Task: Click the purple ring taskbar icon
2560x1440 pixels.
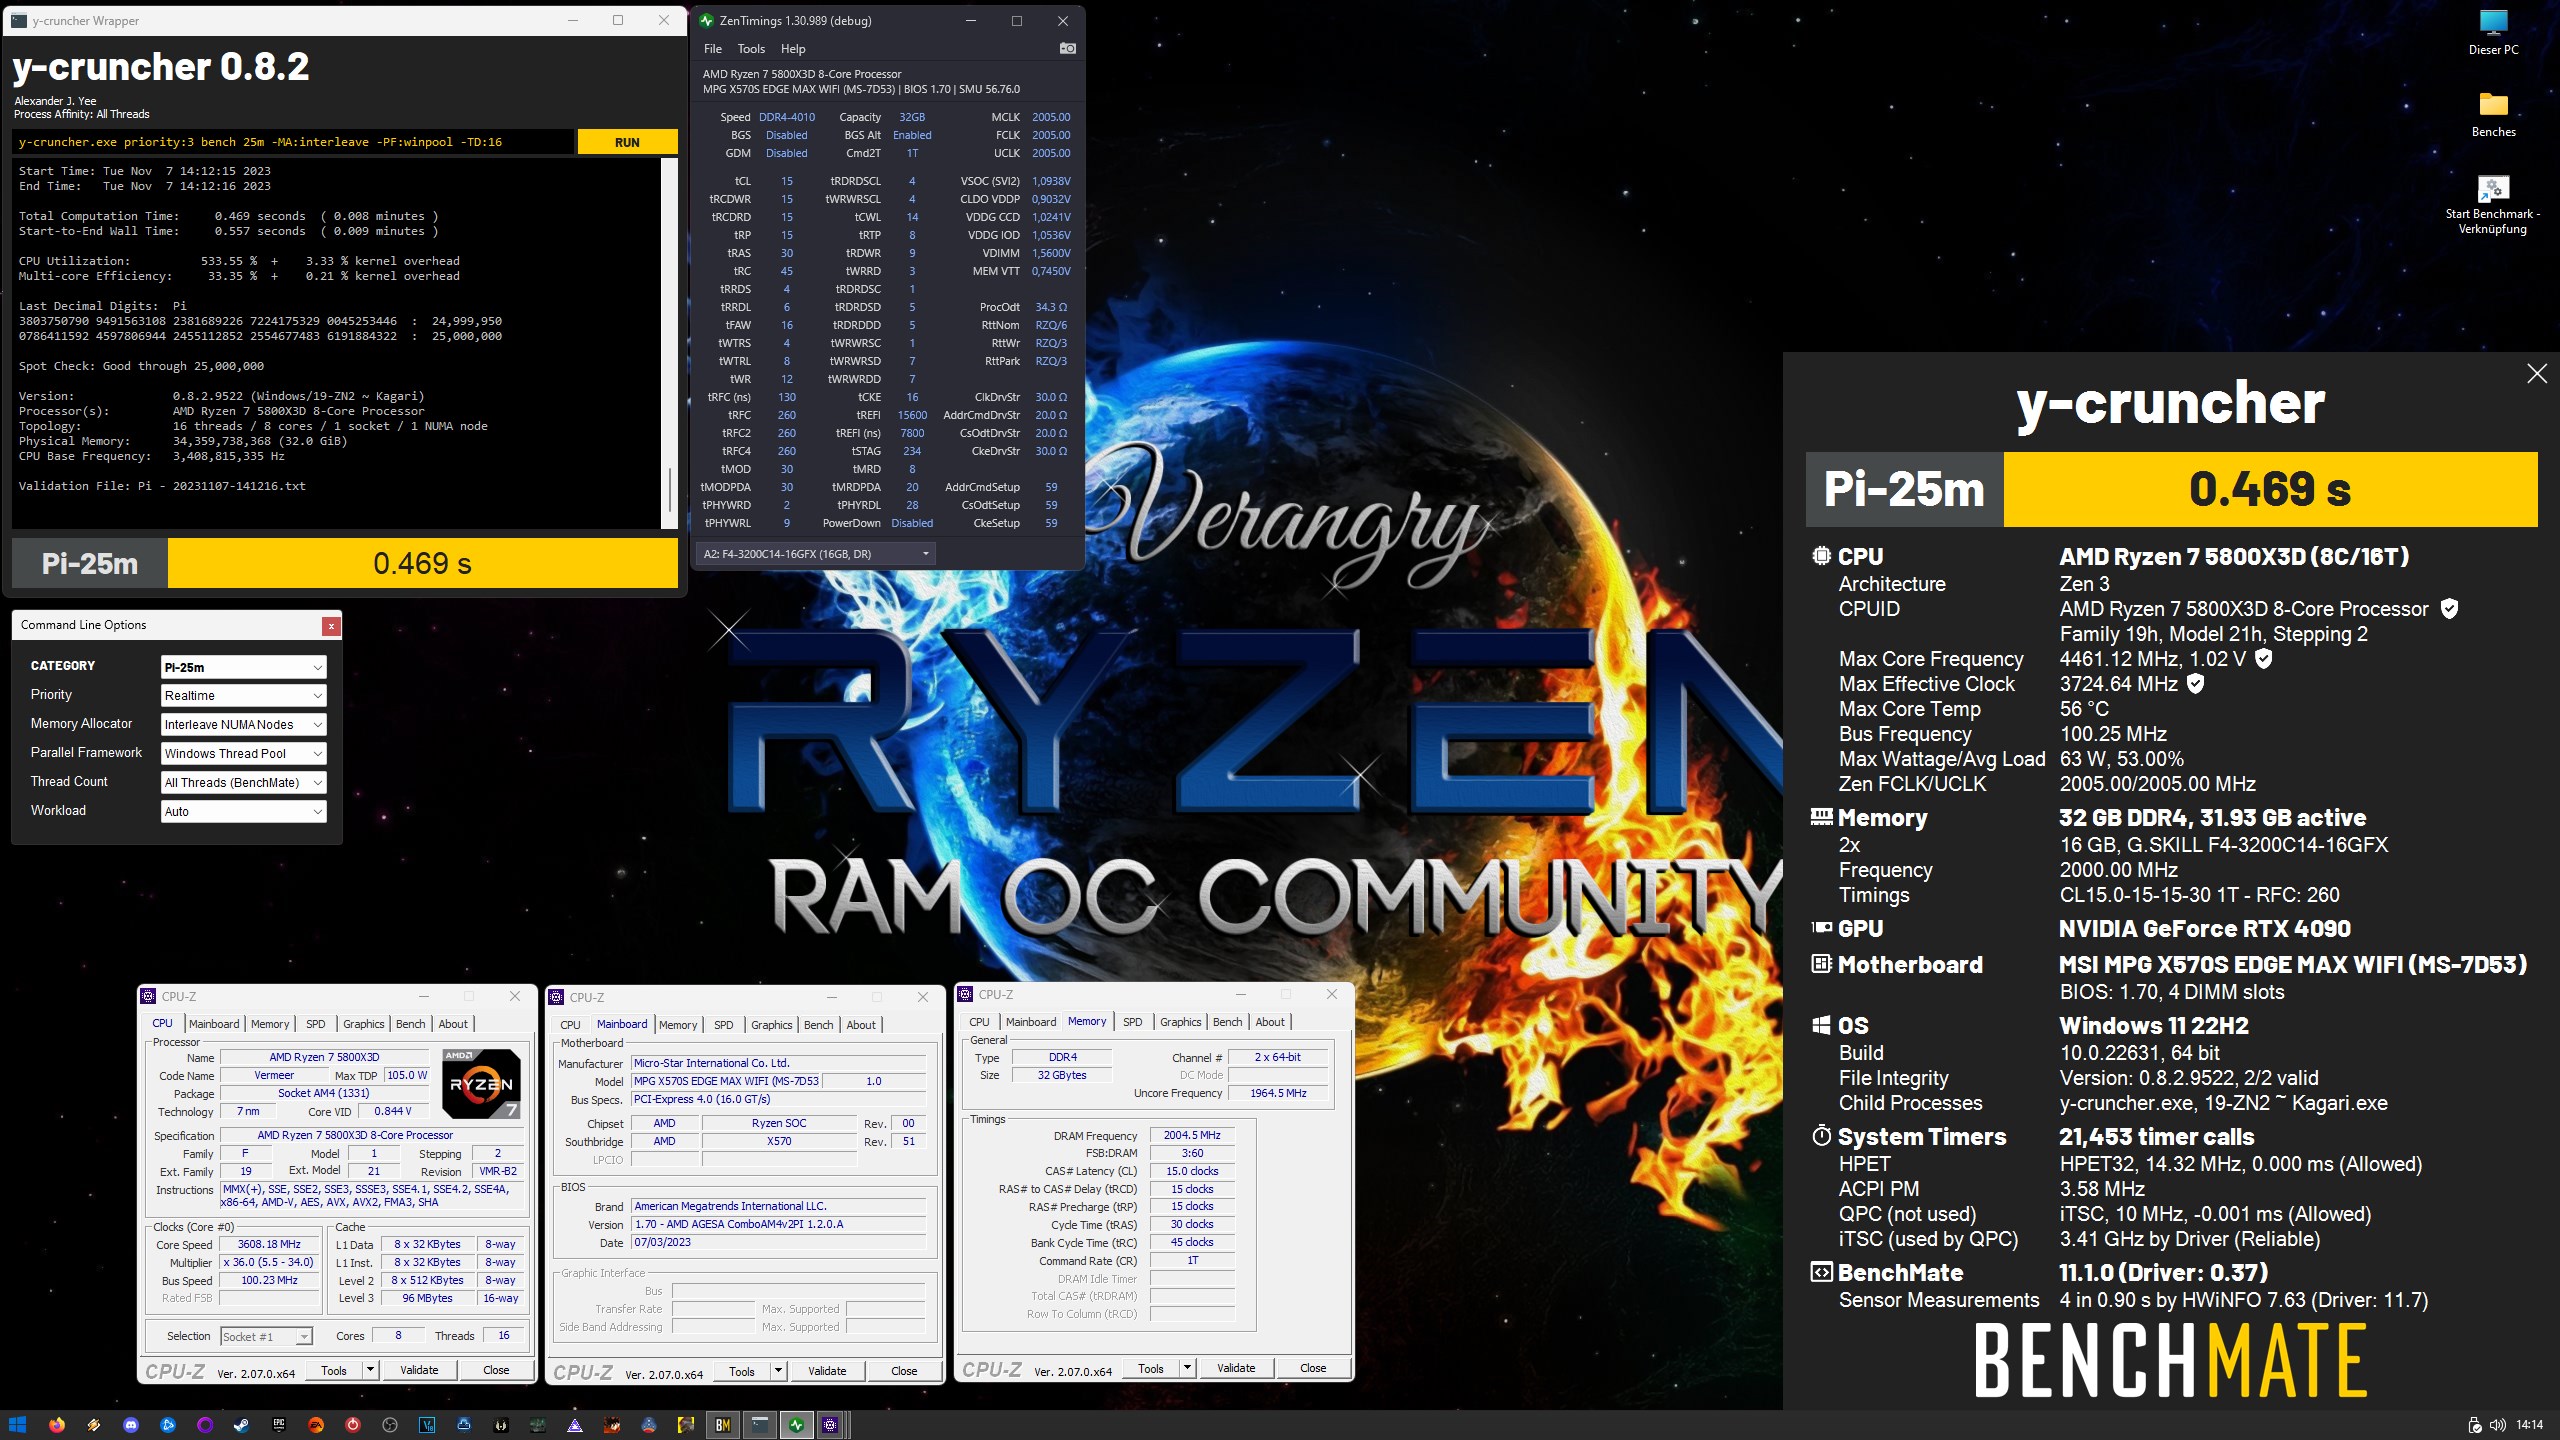Action: pyautogui.click(x=204, y=1425)
